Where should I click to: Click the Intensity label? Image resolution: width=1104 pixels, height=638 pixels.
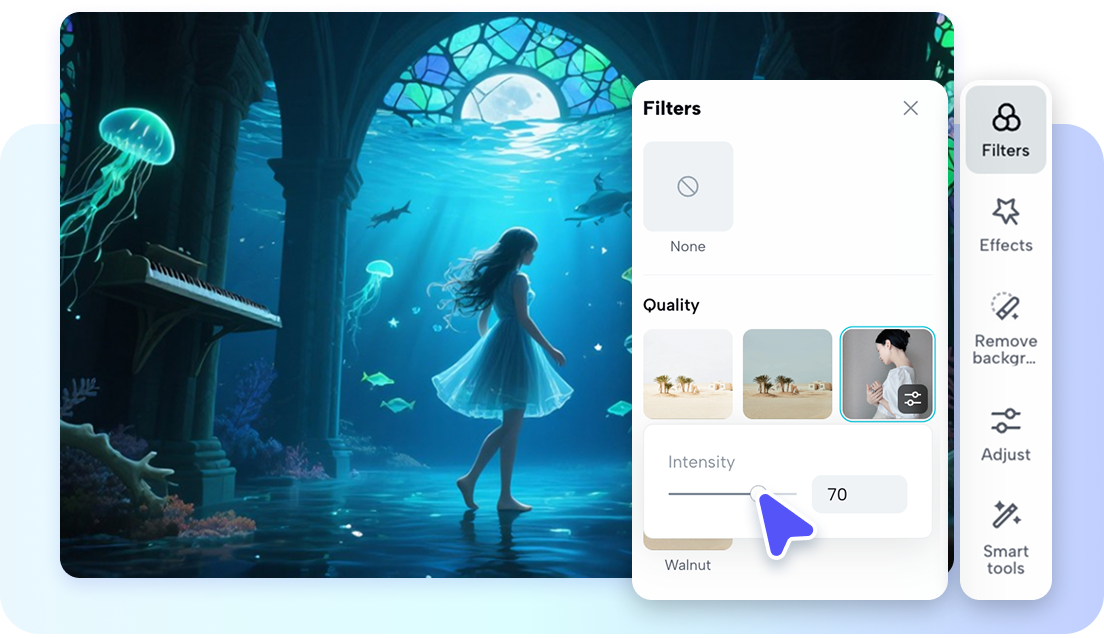pos(701,462)
